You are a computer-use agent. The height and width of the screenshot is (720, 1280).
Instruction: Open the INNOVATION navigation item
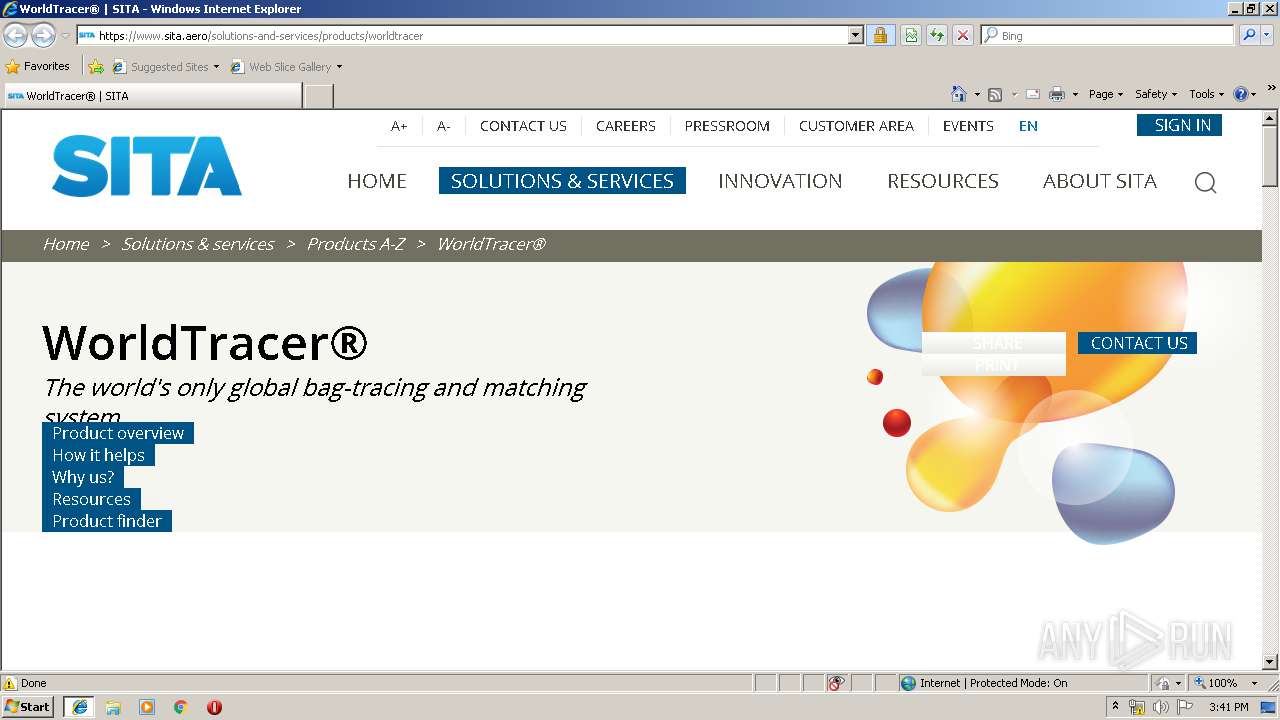tap(780, 181)
